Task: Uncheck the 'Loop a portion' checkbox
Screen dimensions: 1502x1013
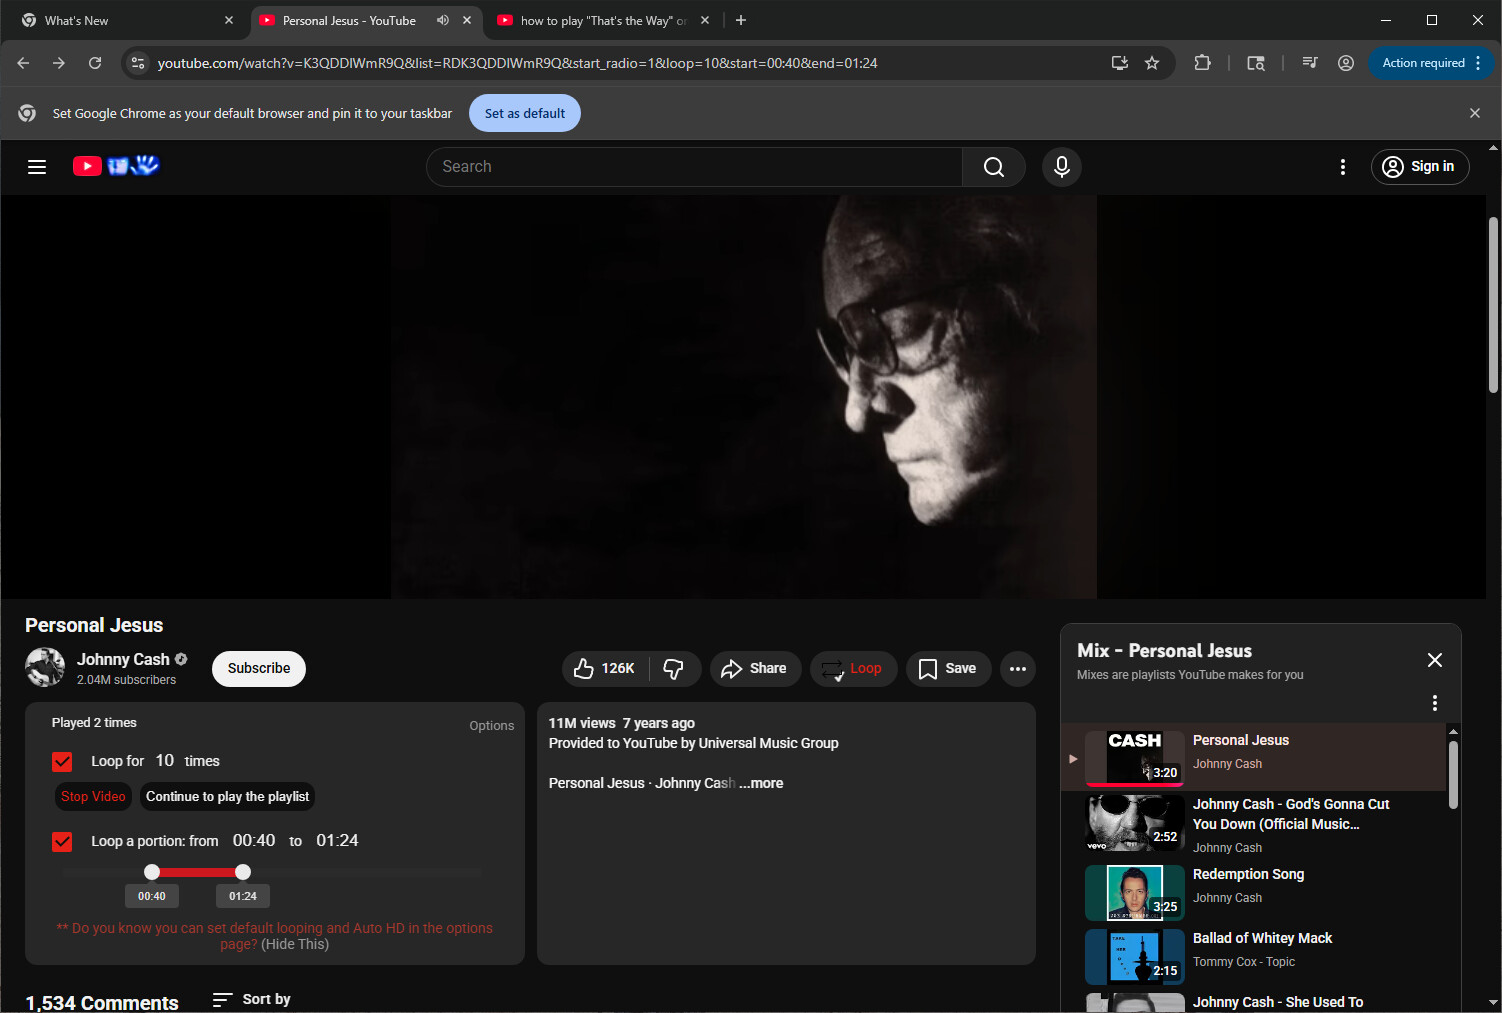Action: pos(62,842)
